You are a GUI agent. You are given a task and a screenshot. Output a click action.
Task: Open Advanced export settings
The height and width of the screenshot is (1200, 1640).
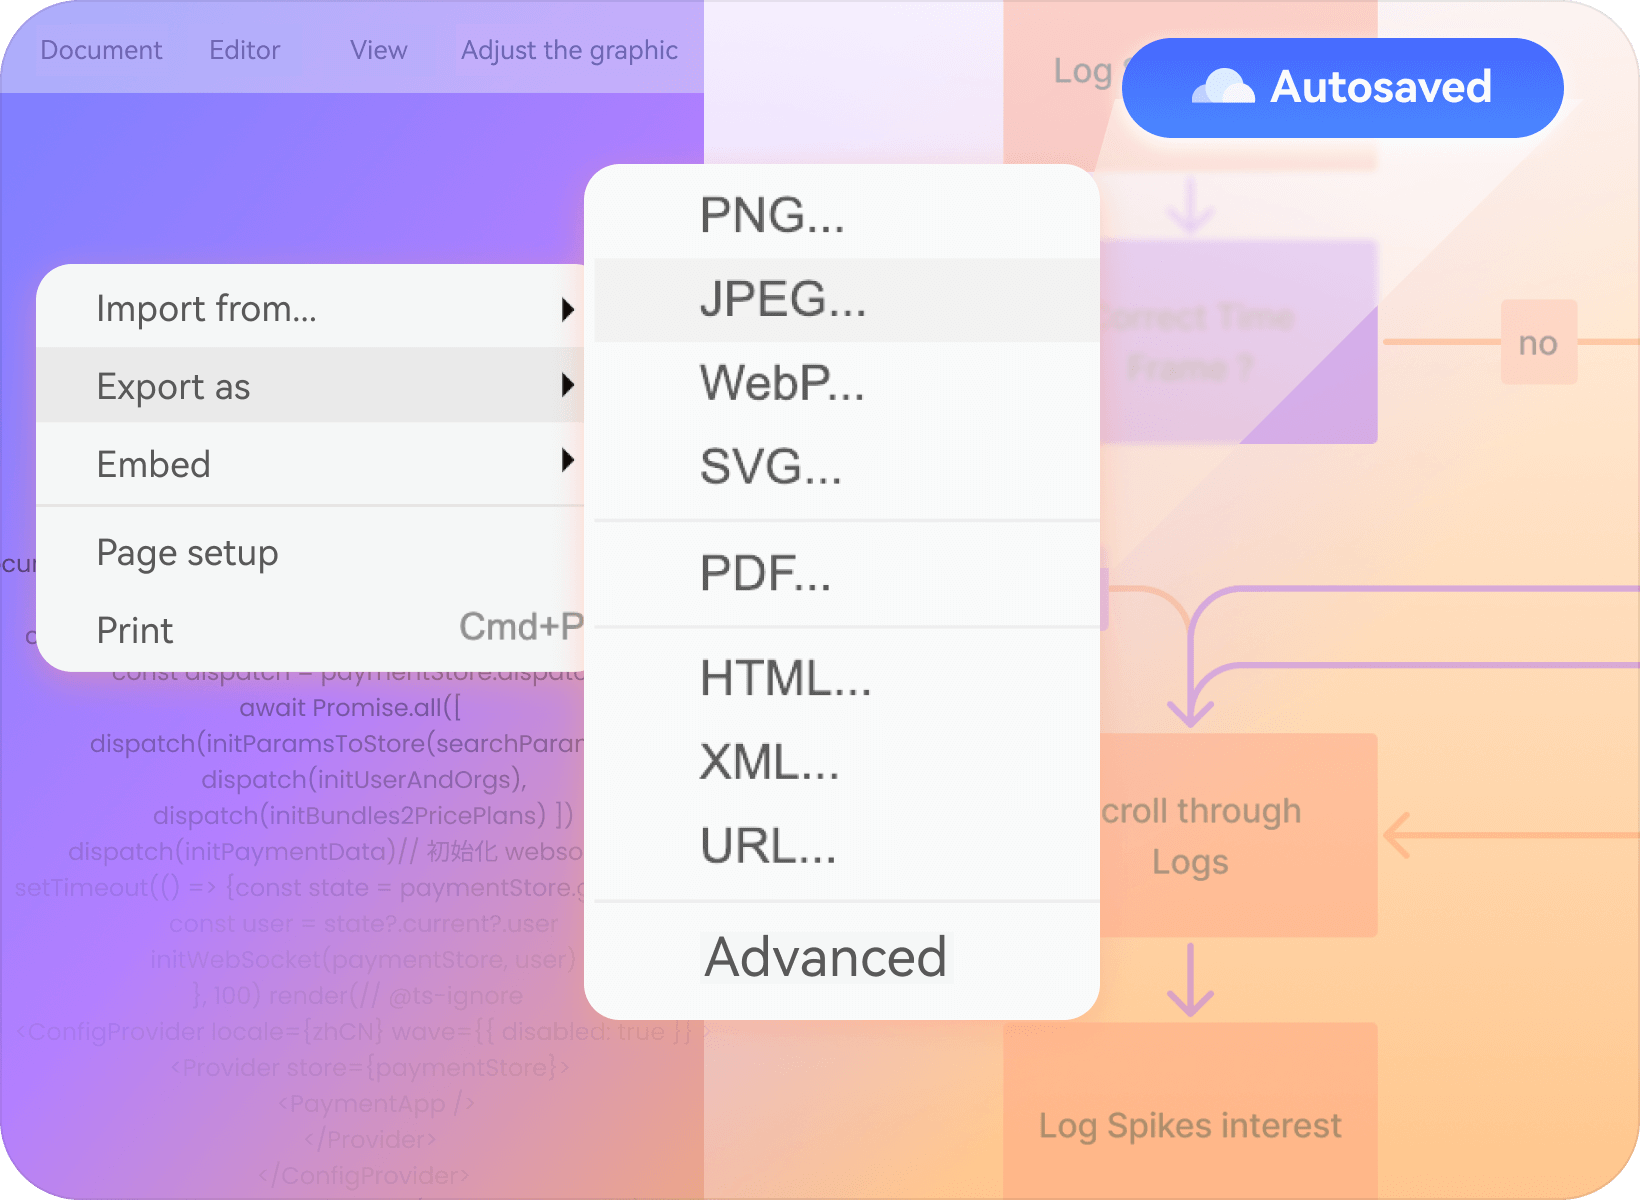tap(825, 958)
